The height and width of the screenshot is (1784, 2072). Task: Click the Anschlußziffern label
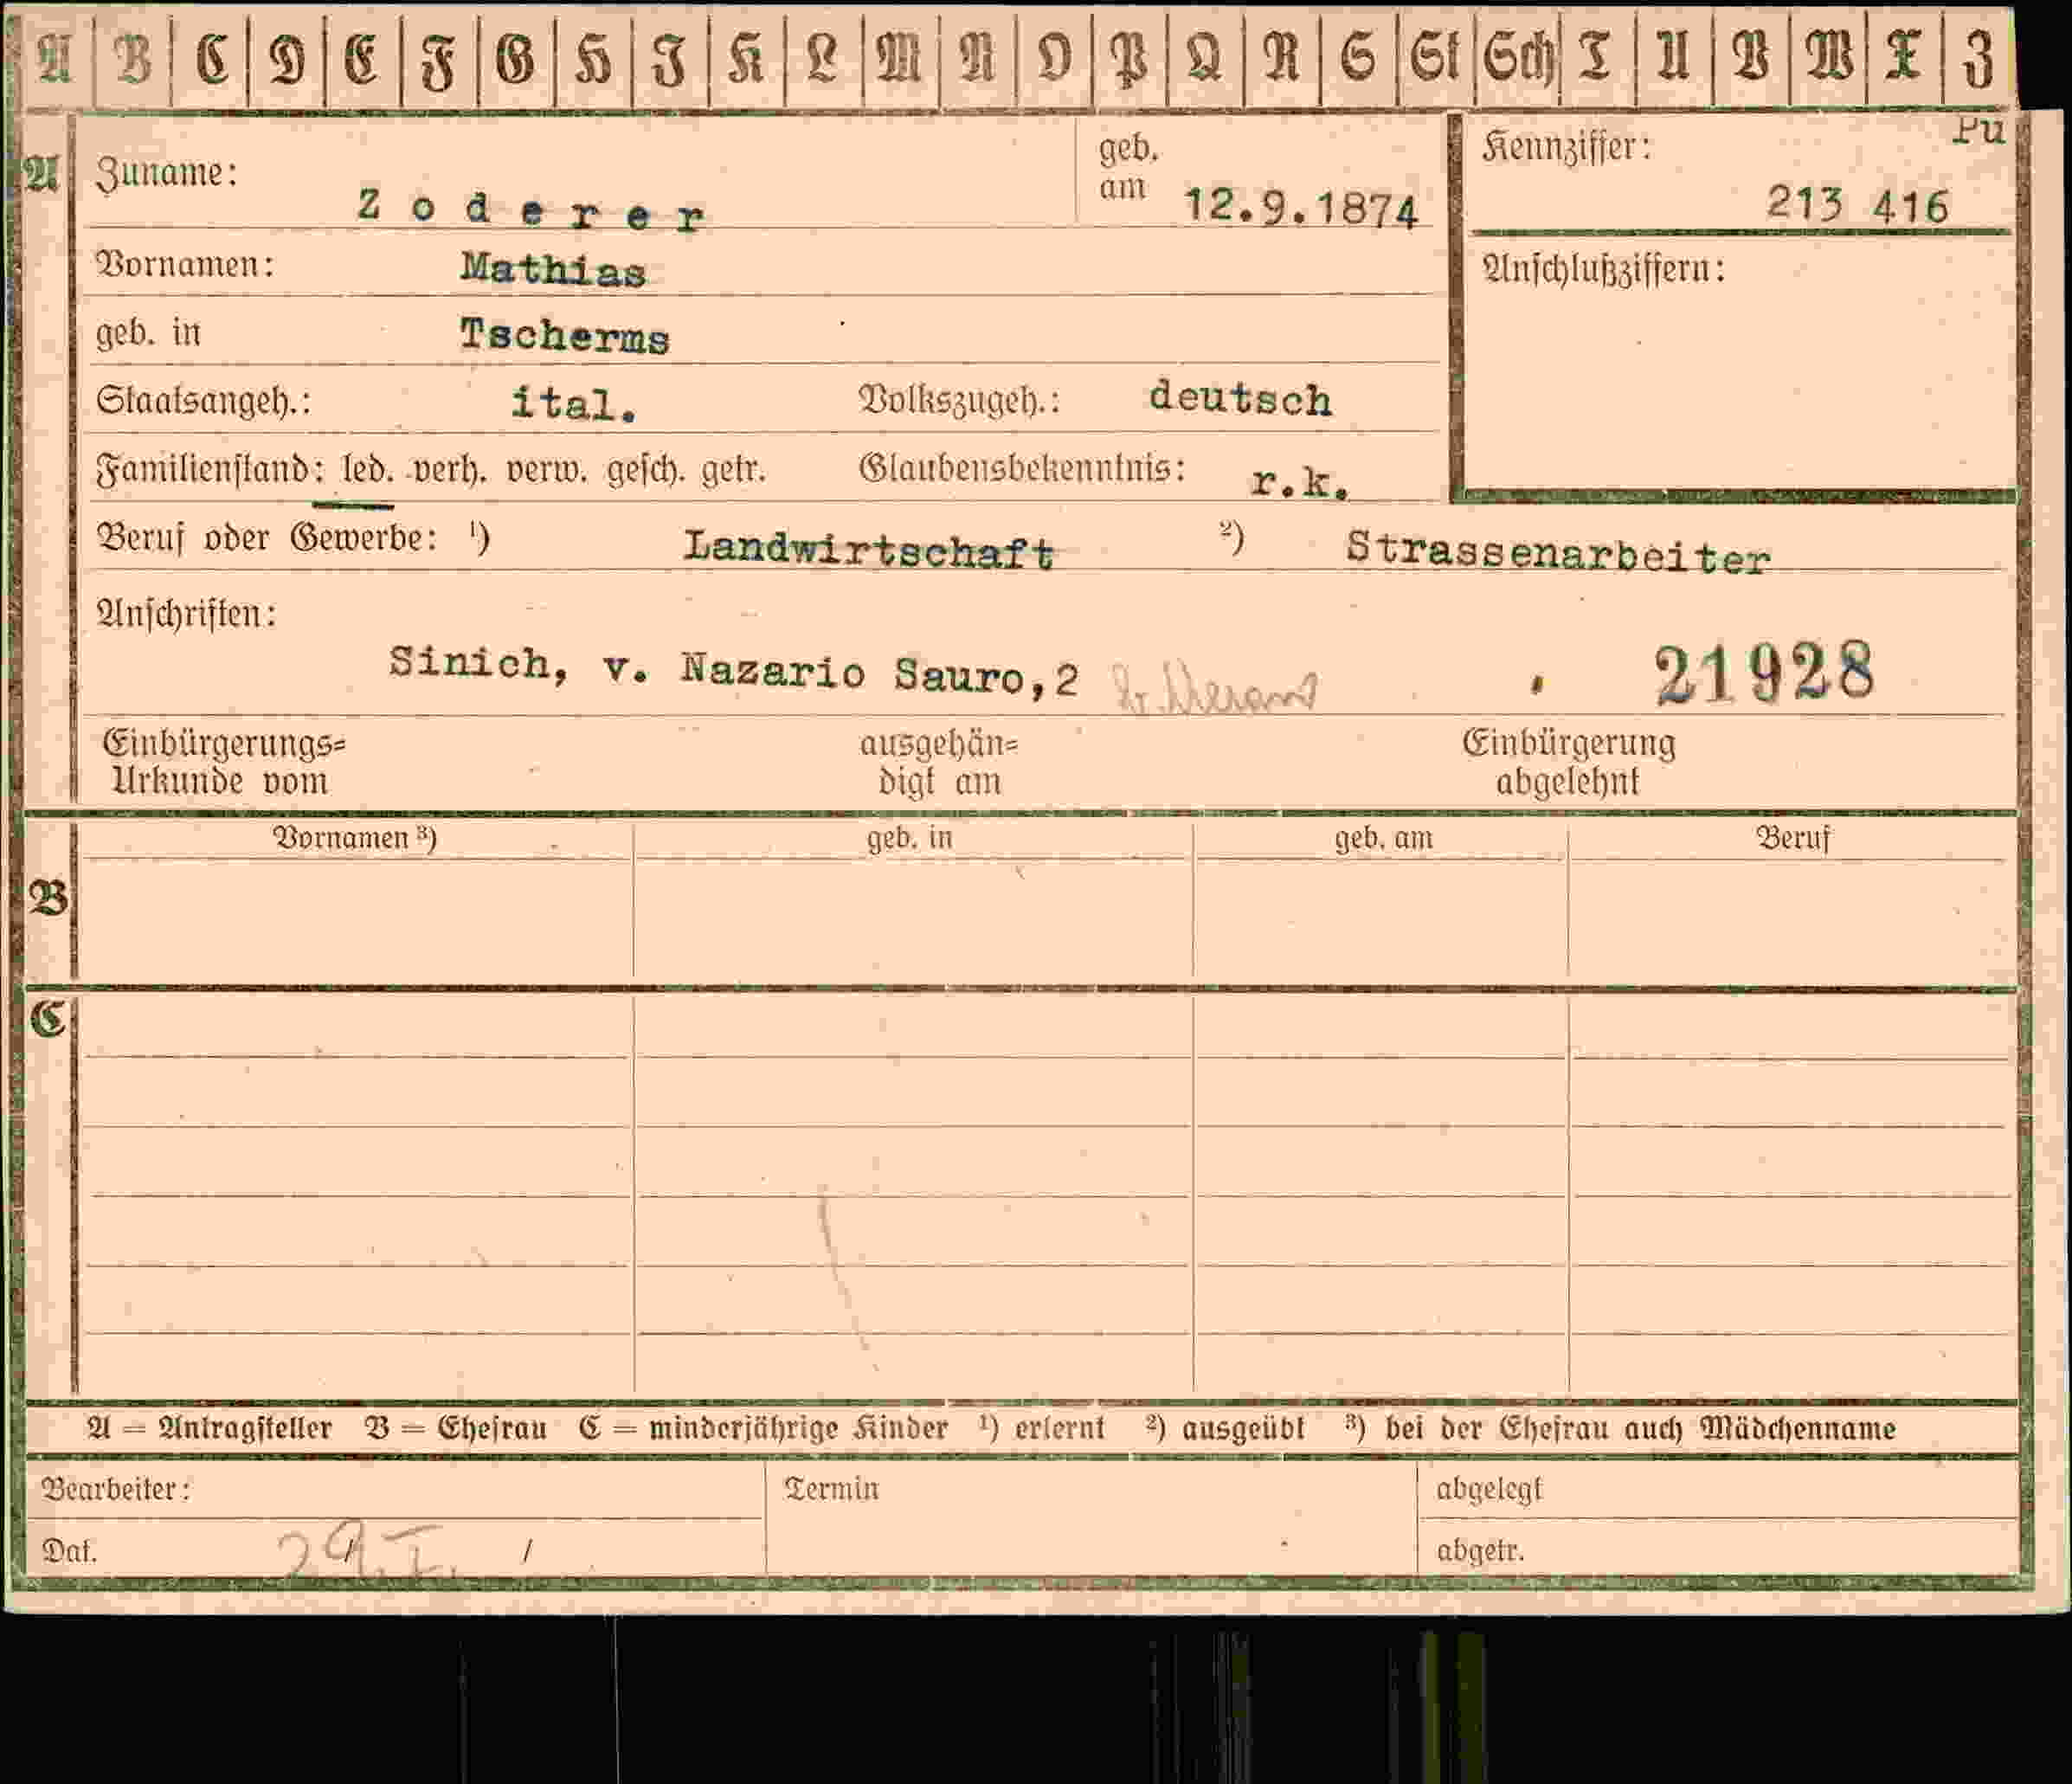[1604, 270]
